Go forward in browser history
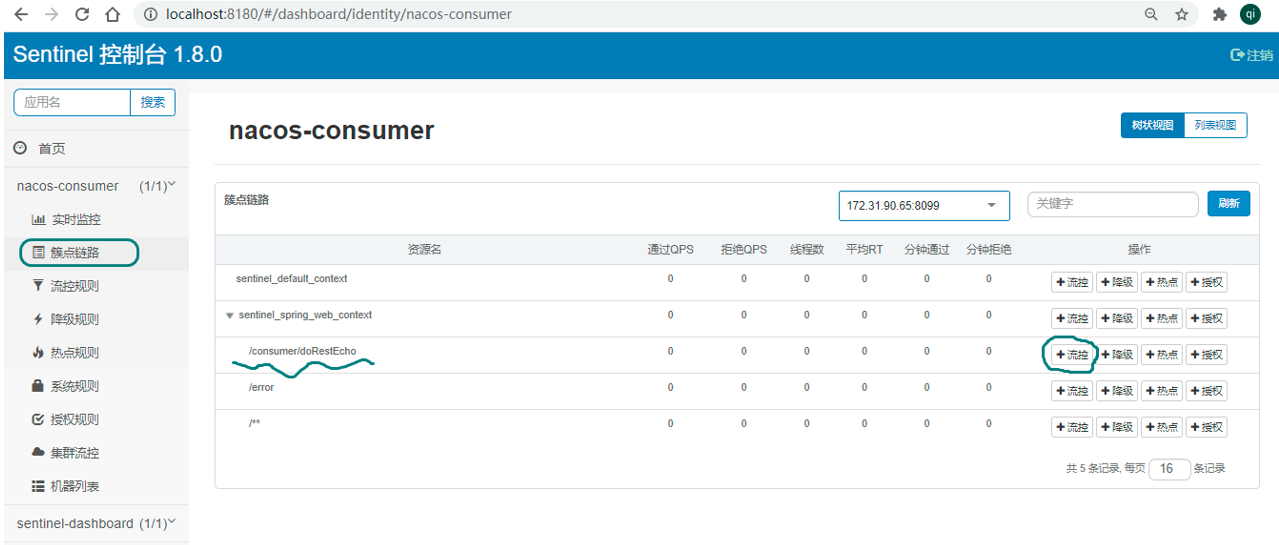 51,14
